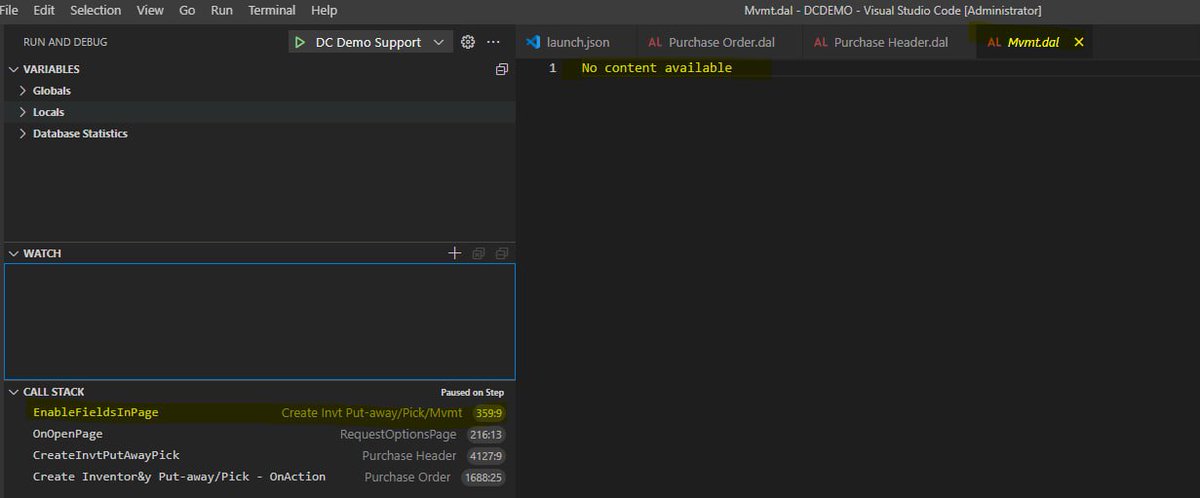Viewport: 1200px width, 498px height.
Task: Click inside the watch expressions area
Action: coord(260,321)
